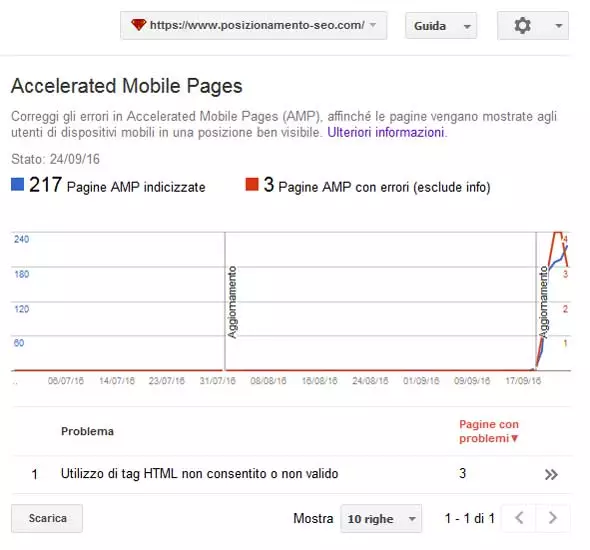590x550 pixels.
Task: Open row Utilizzo di tag HTML non consentito
Action: click(291, 474)
